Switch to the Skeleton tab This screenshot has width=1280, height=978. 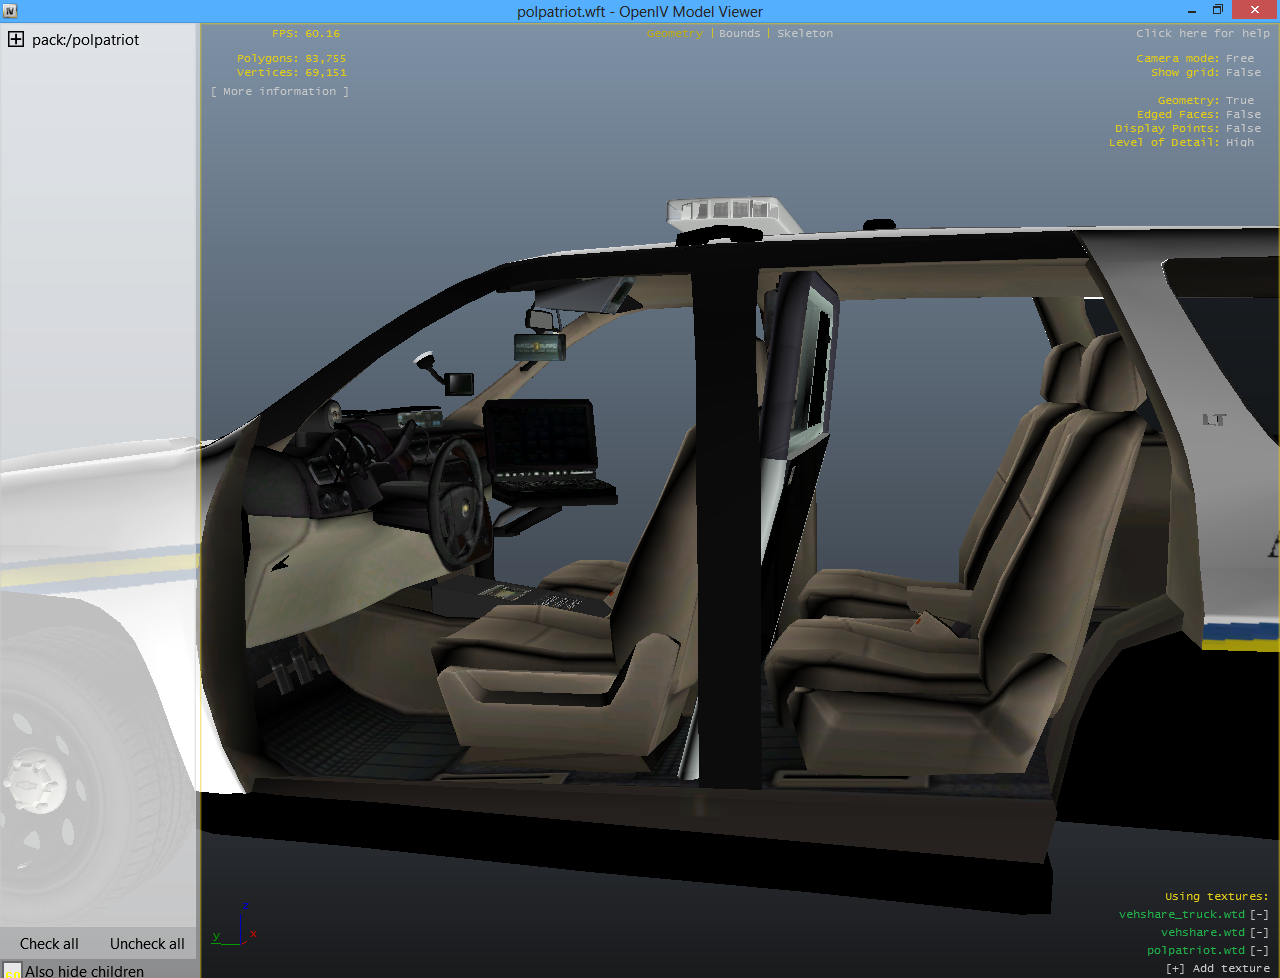pyautogui.click(x=804, y=33)
